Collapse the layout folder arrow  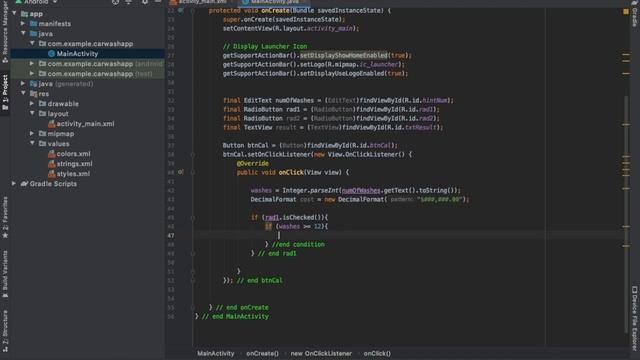click(x=32, y=113)
